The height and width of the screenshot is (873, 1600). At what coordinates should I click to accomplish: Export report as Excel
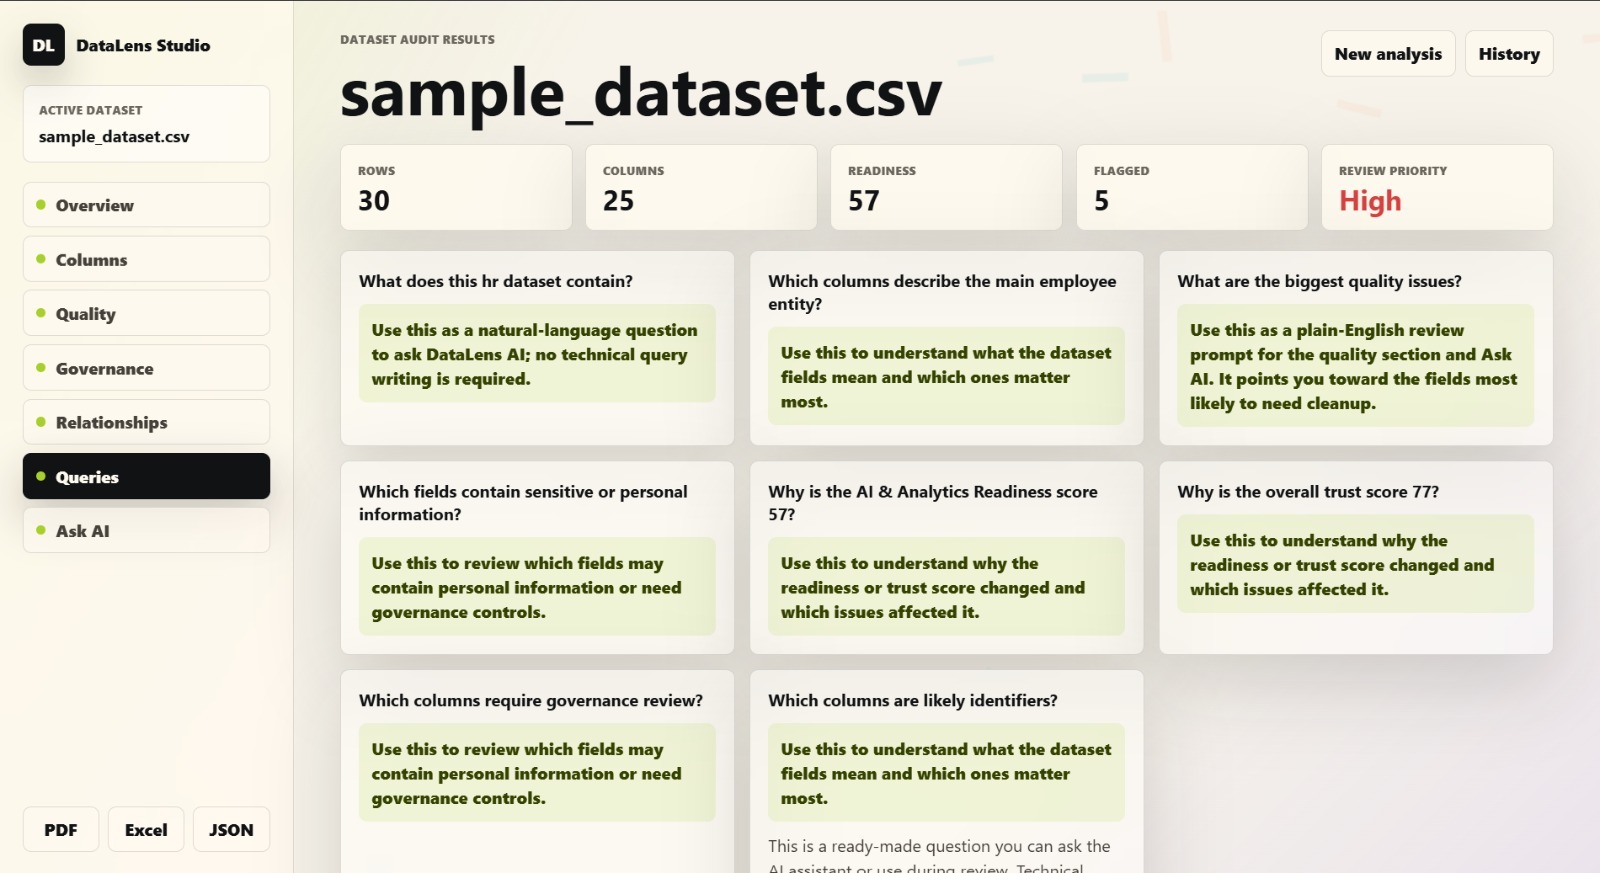point(146,829)
